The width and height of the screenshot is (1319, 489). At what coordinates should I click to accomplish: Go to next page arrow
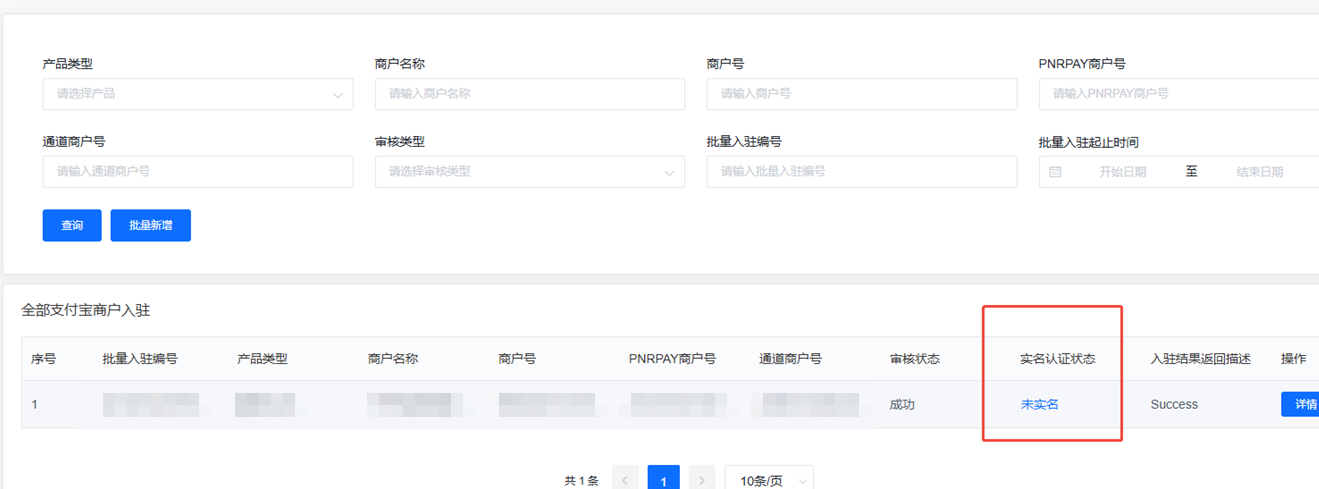point(702,479)
